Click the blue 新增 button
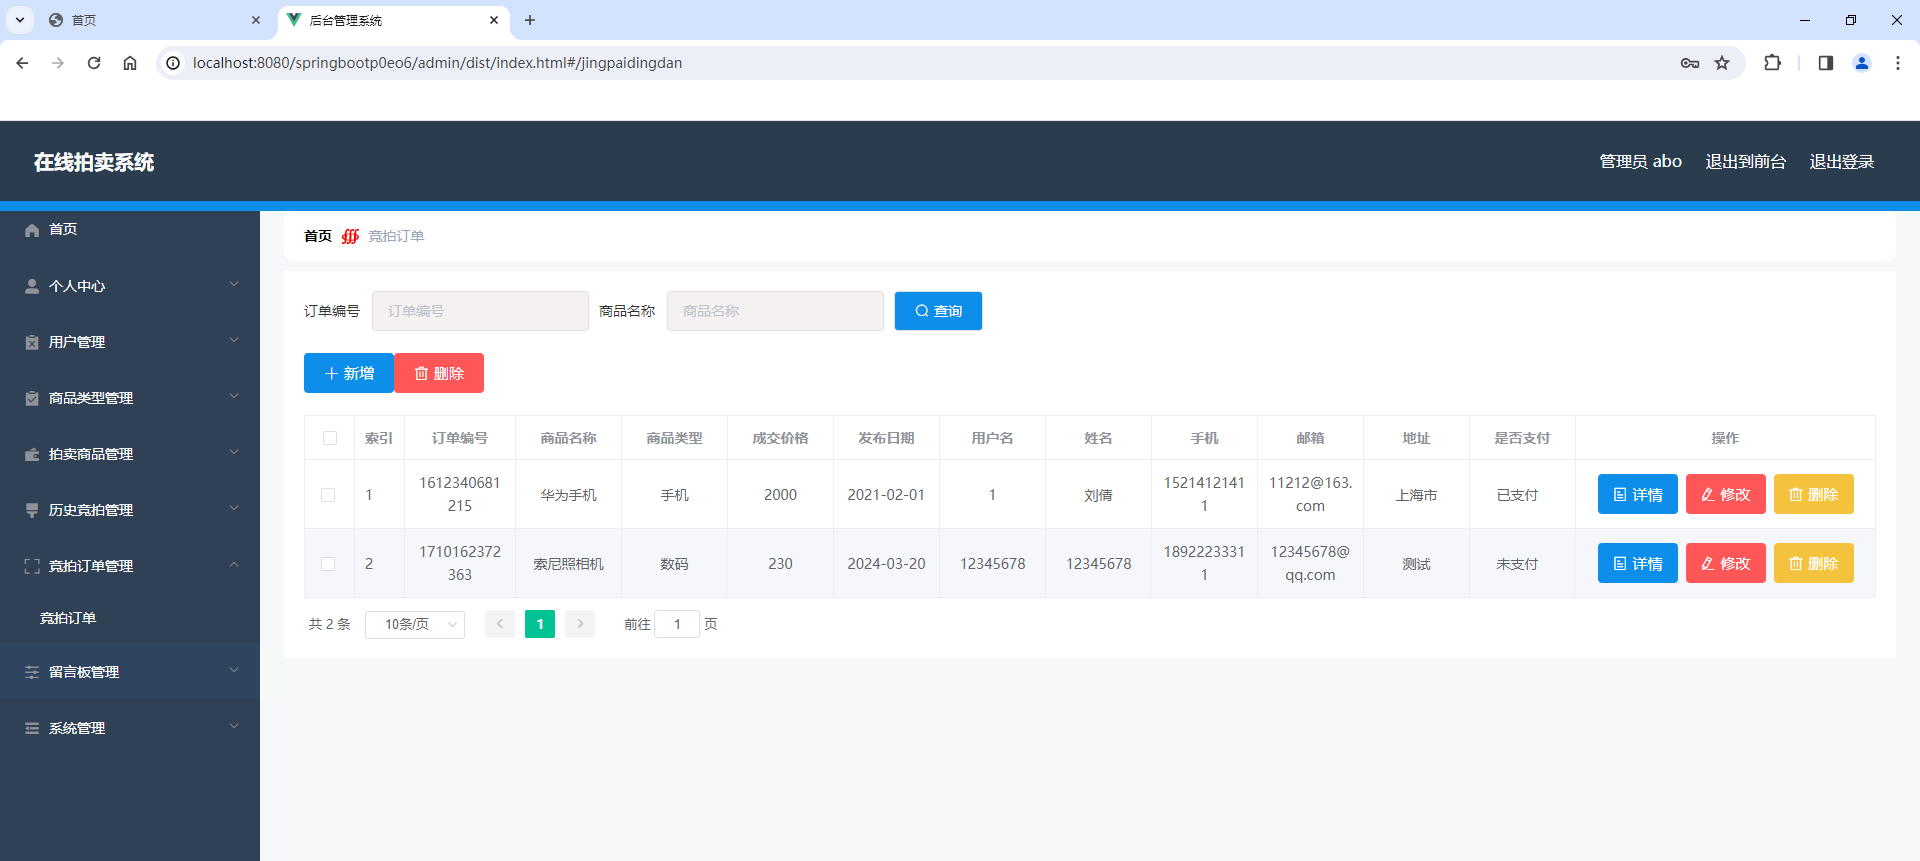The image size is (1920, 861). tap(349, 373)
